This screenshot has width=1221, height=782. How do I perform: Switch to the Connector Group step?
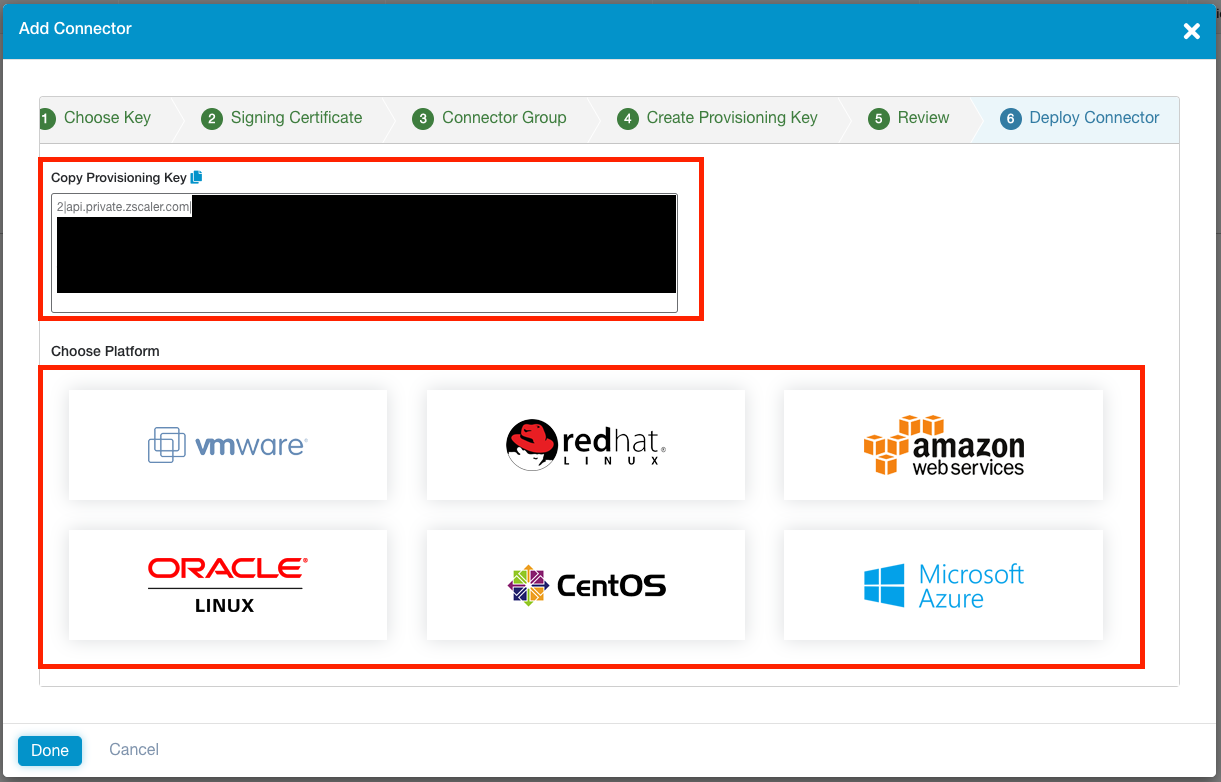504,118
